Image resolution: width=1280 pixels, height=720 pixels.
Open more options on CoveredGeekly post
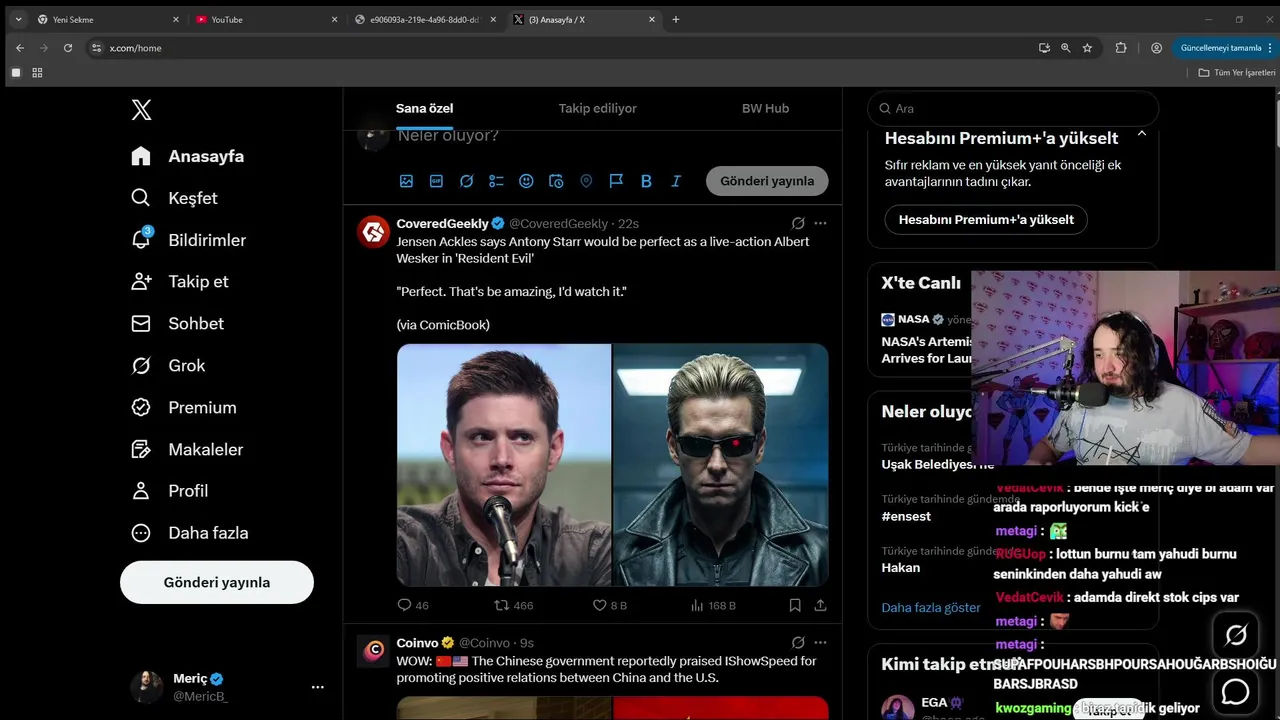821,223
